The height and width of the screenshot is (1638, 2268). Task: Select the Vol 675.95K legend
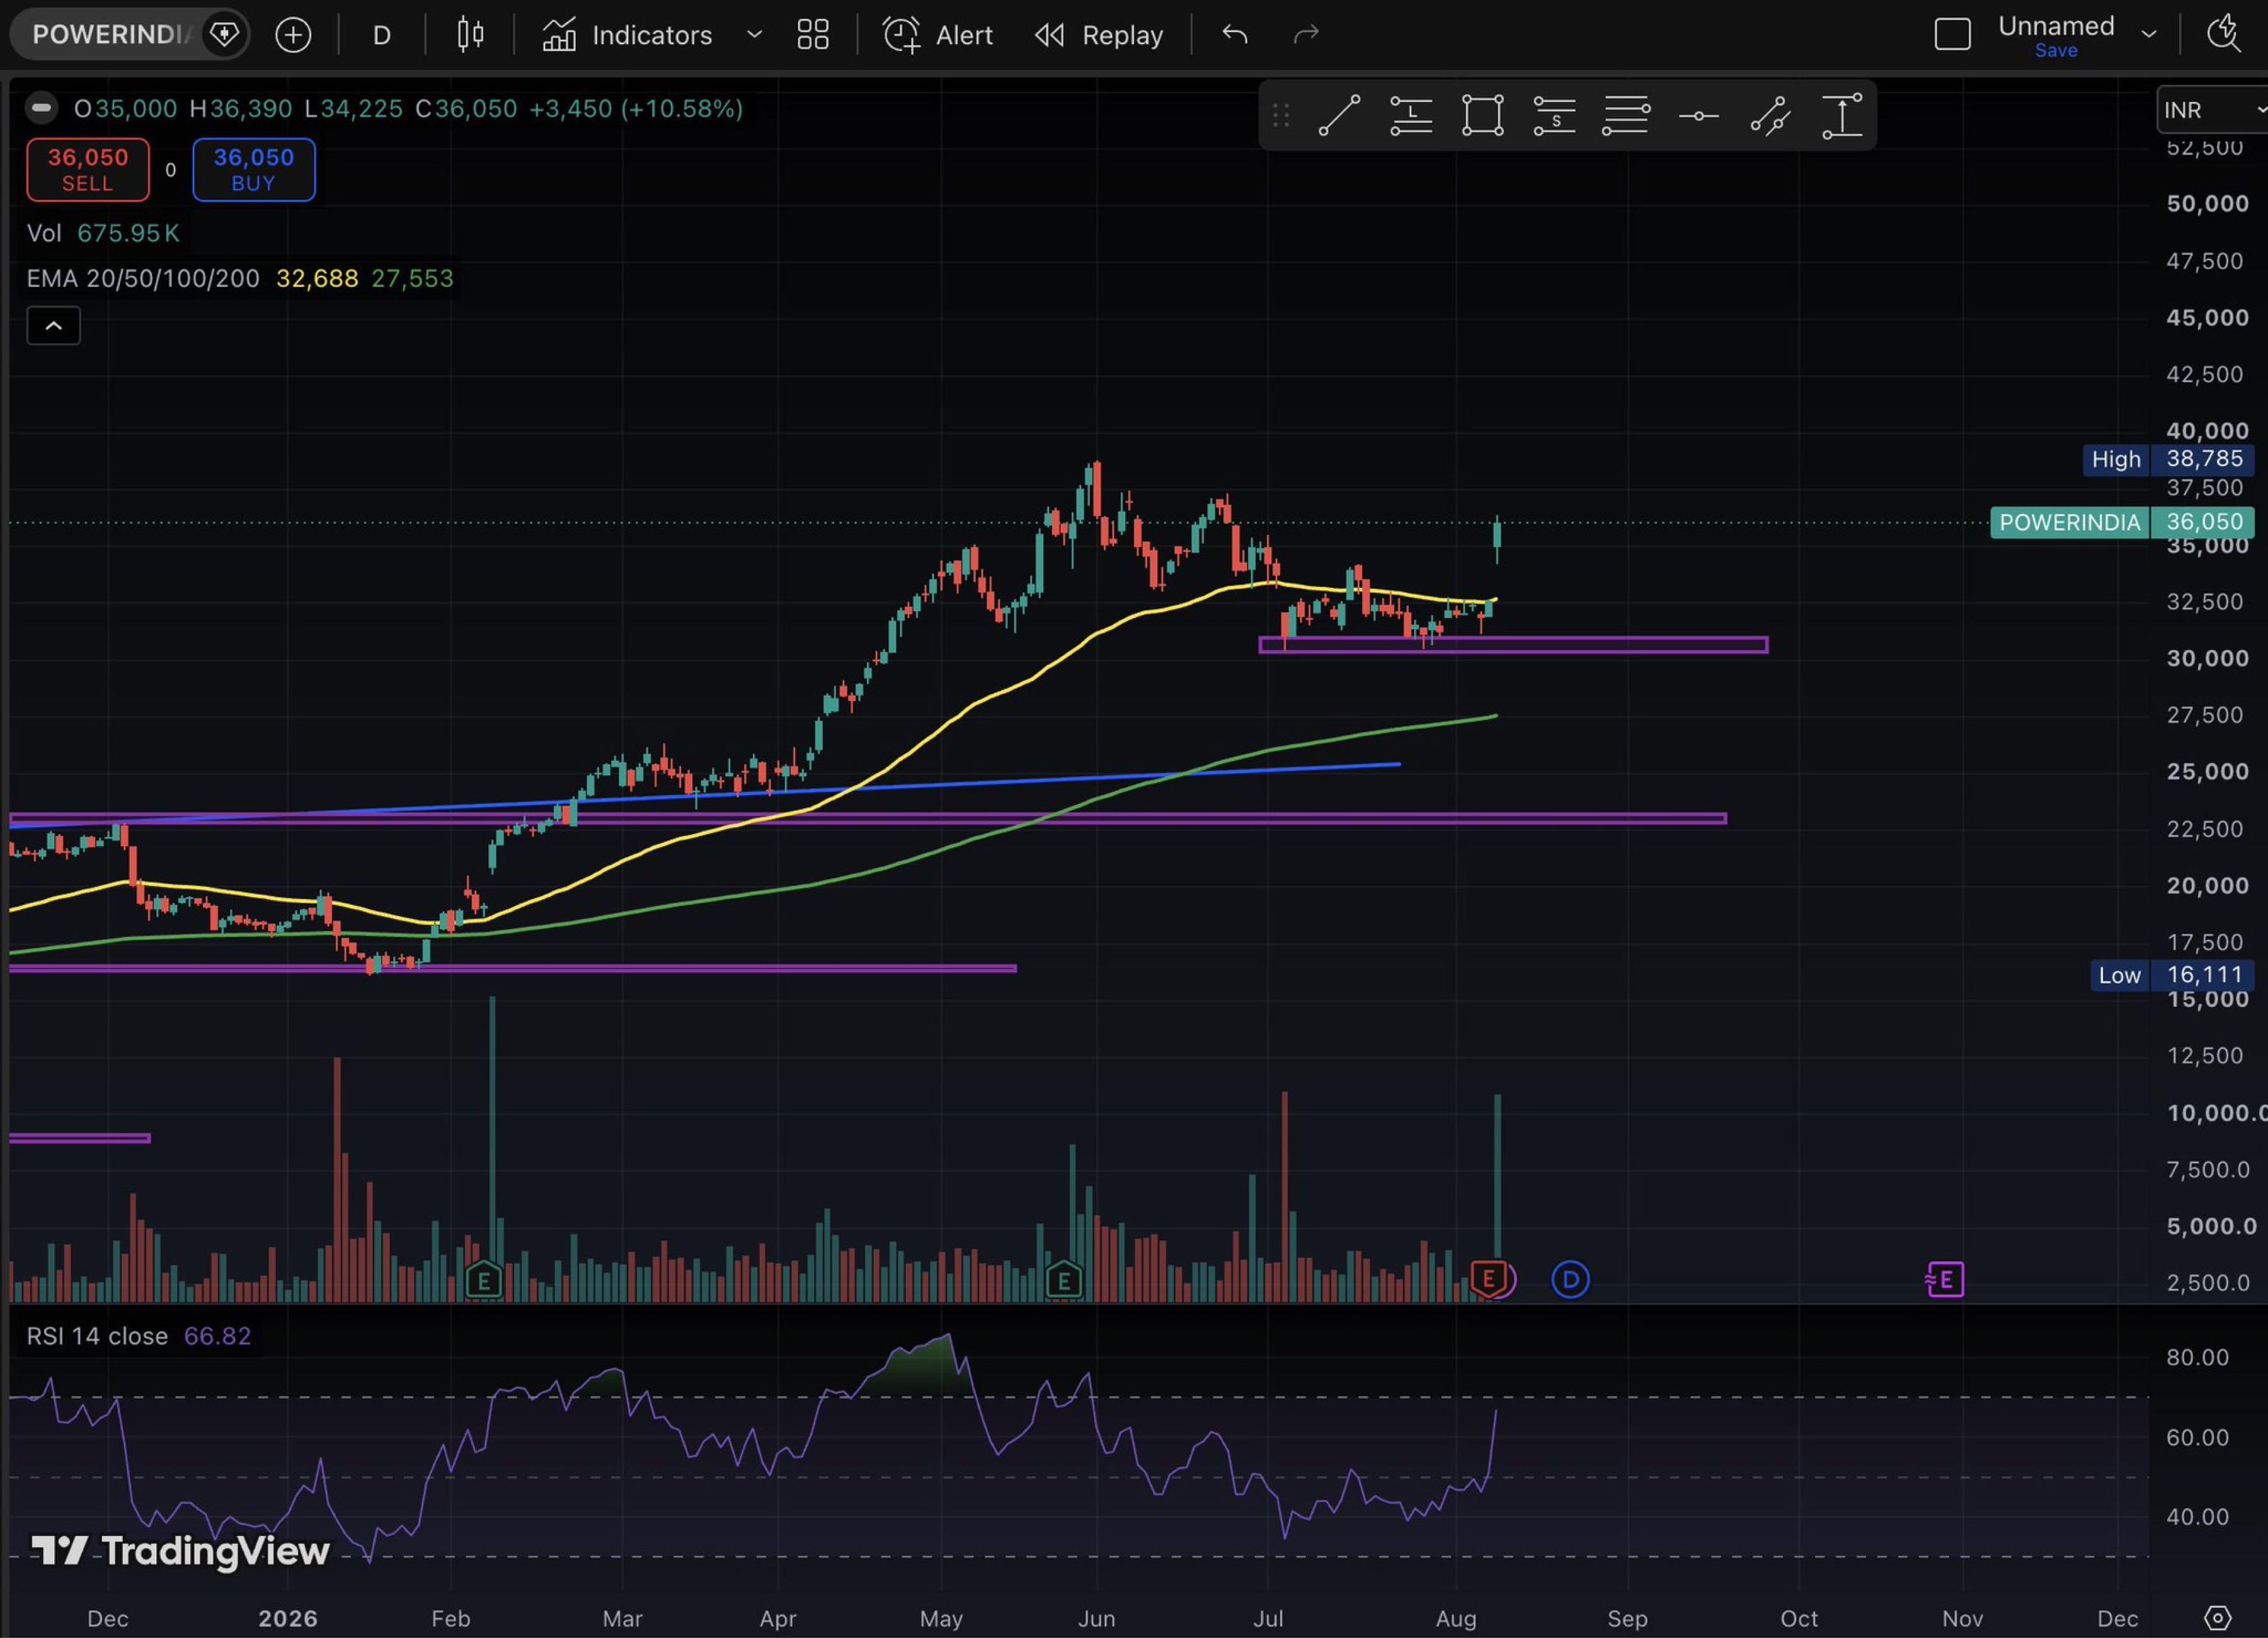click(103, 233)
